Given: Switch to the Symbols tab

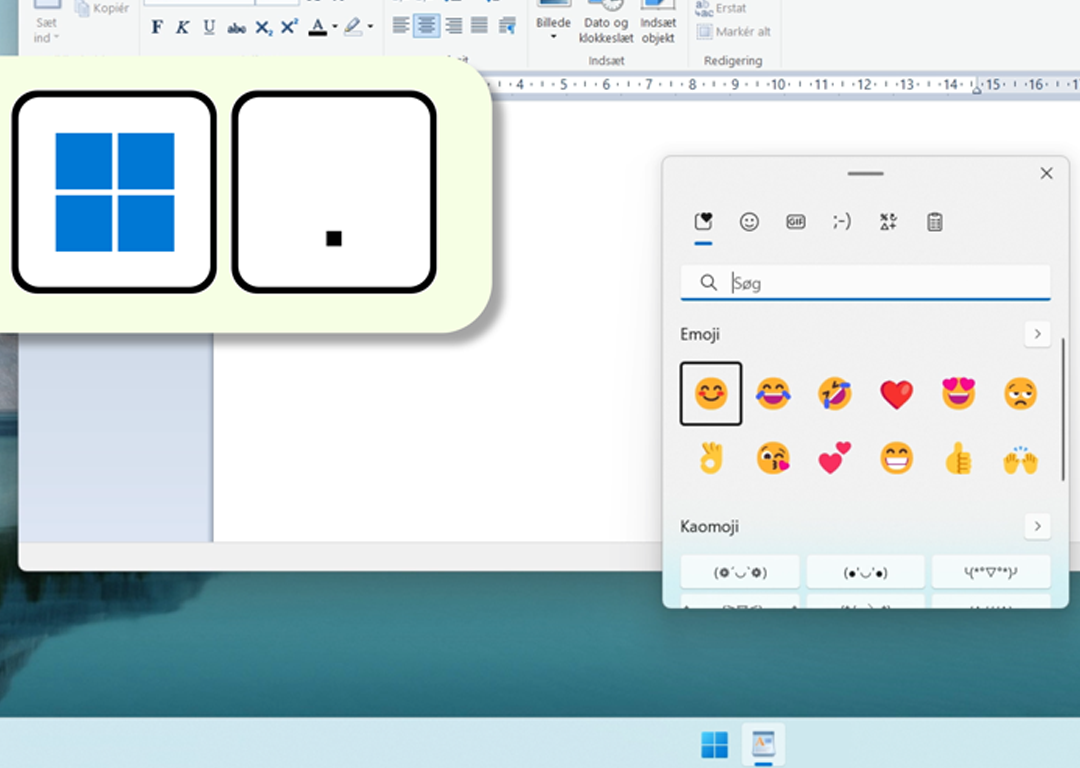Looking at the screenshot, I should pos(888,222).
